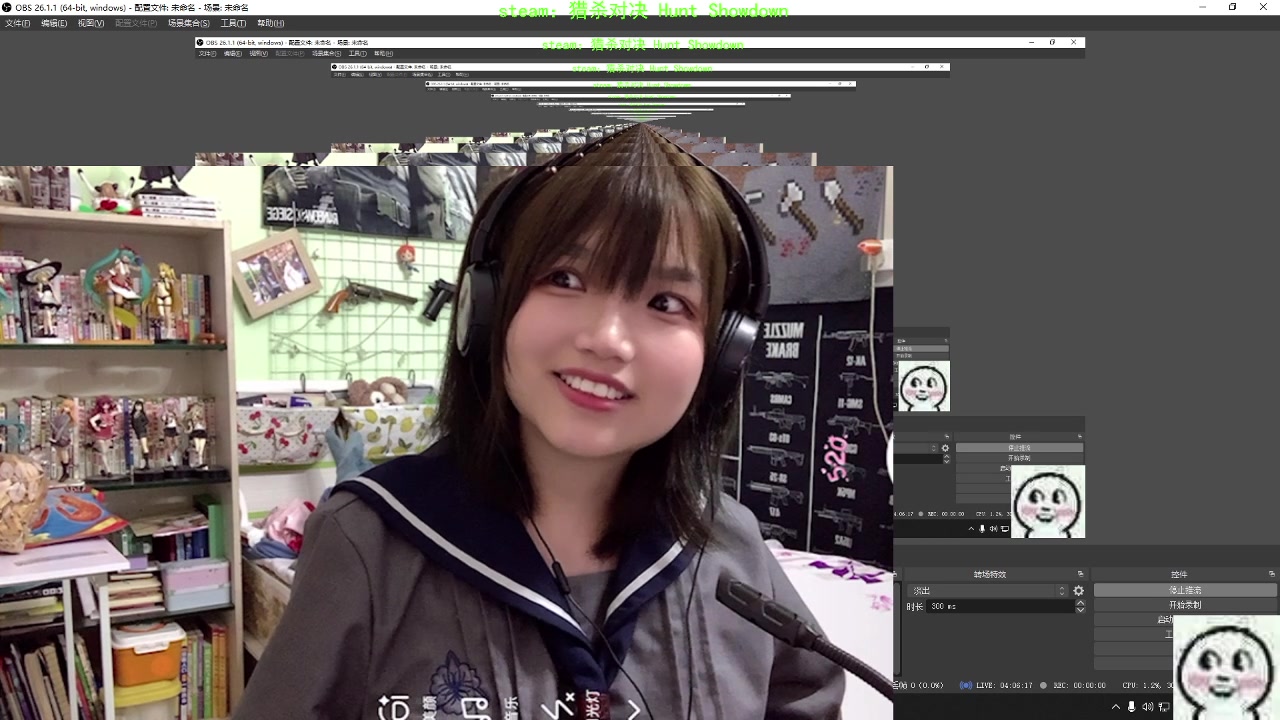Show hidden system tray icons chevron

coord(1116,707)
